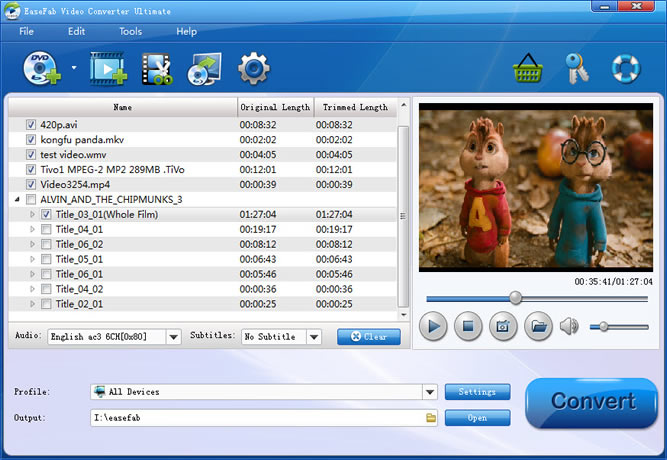Image resolution: width=667 pixels, height=460 pixels.
Task: Click the Load DVD disc icon
Action: coord(42,69)
